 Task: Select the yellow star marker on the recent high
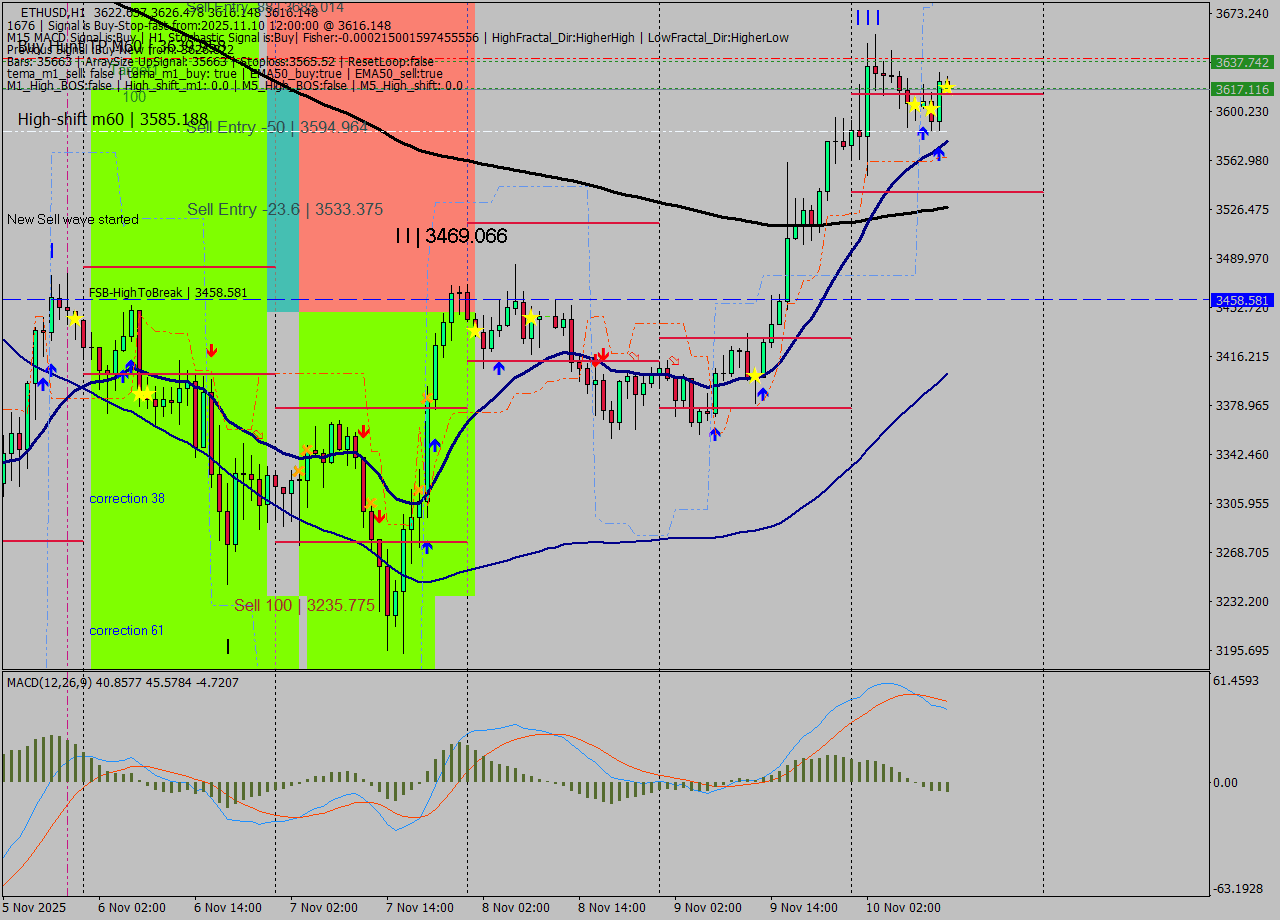tap(947, 88)
